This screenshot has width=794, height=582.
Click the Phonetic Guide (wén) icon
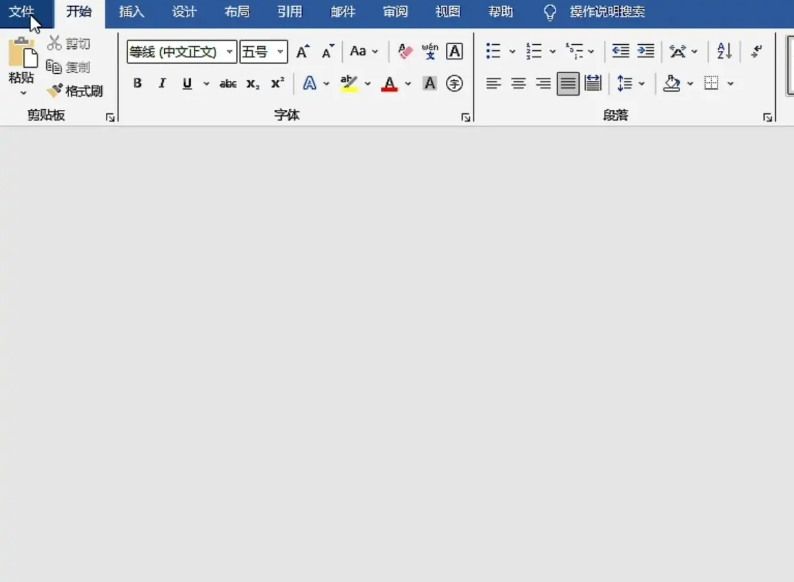(430, 51)
